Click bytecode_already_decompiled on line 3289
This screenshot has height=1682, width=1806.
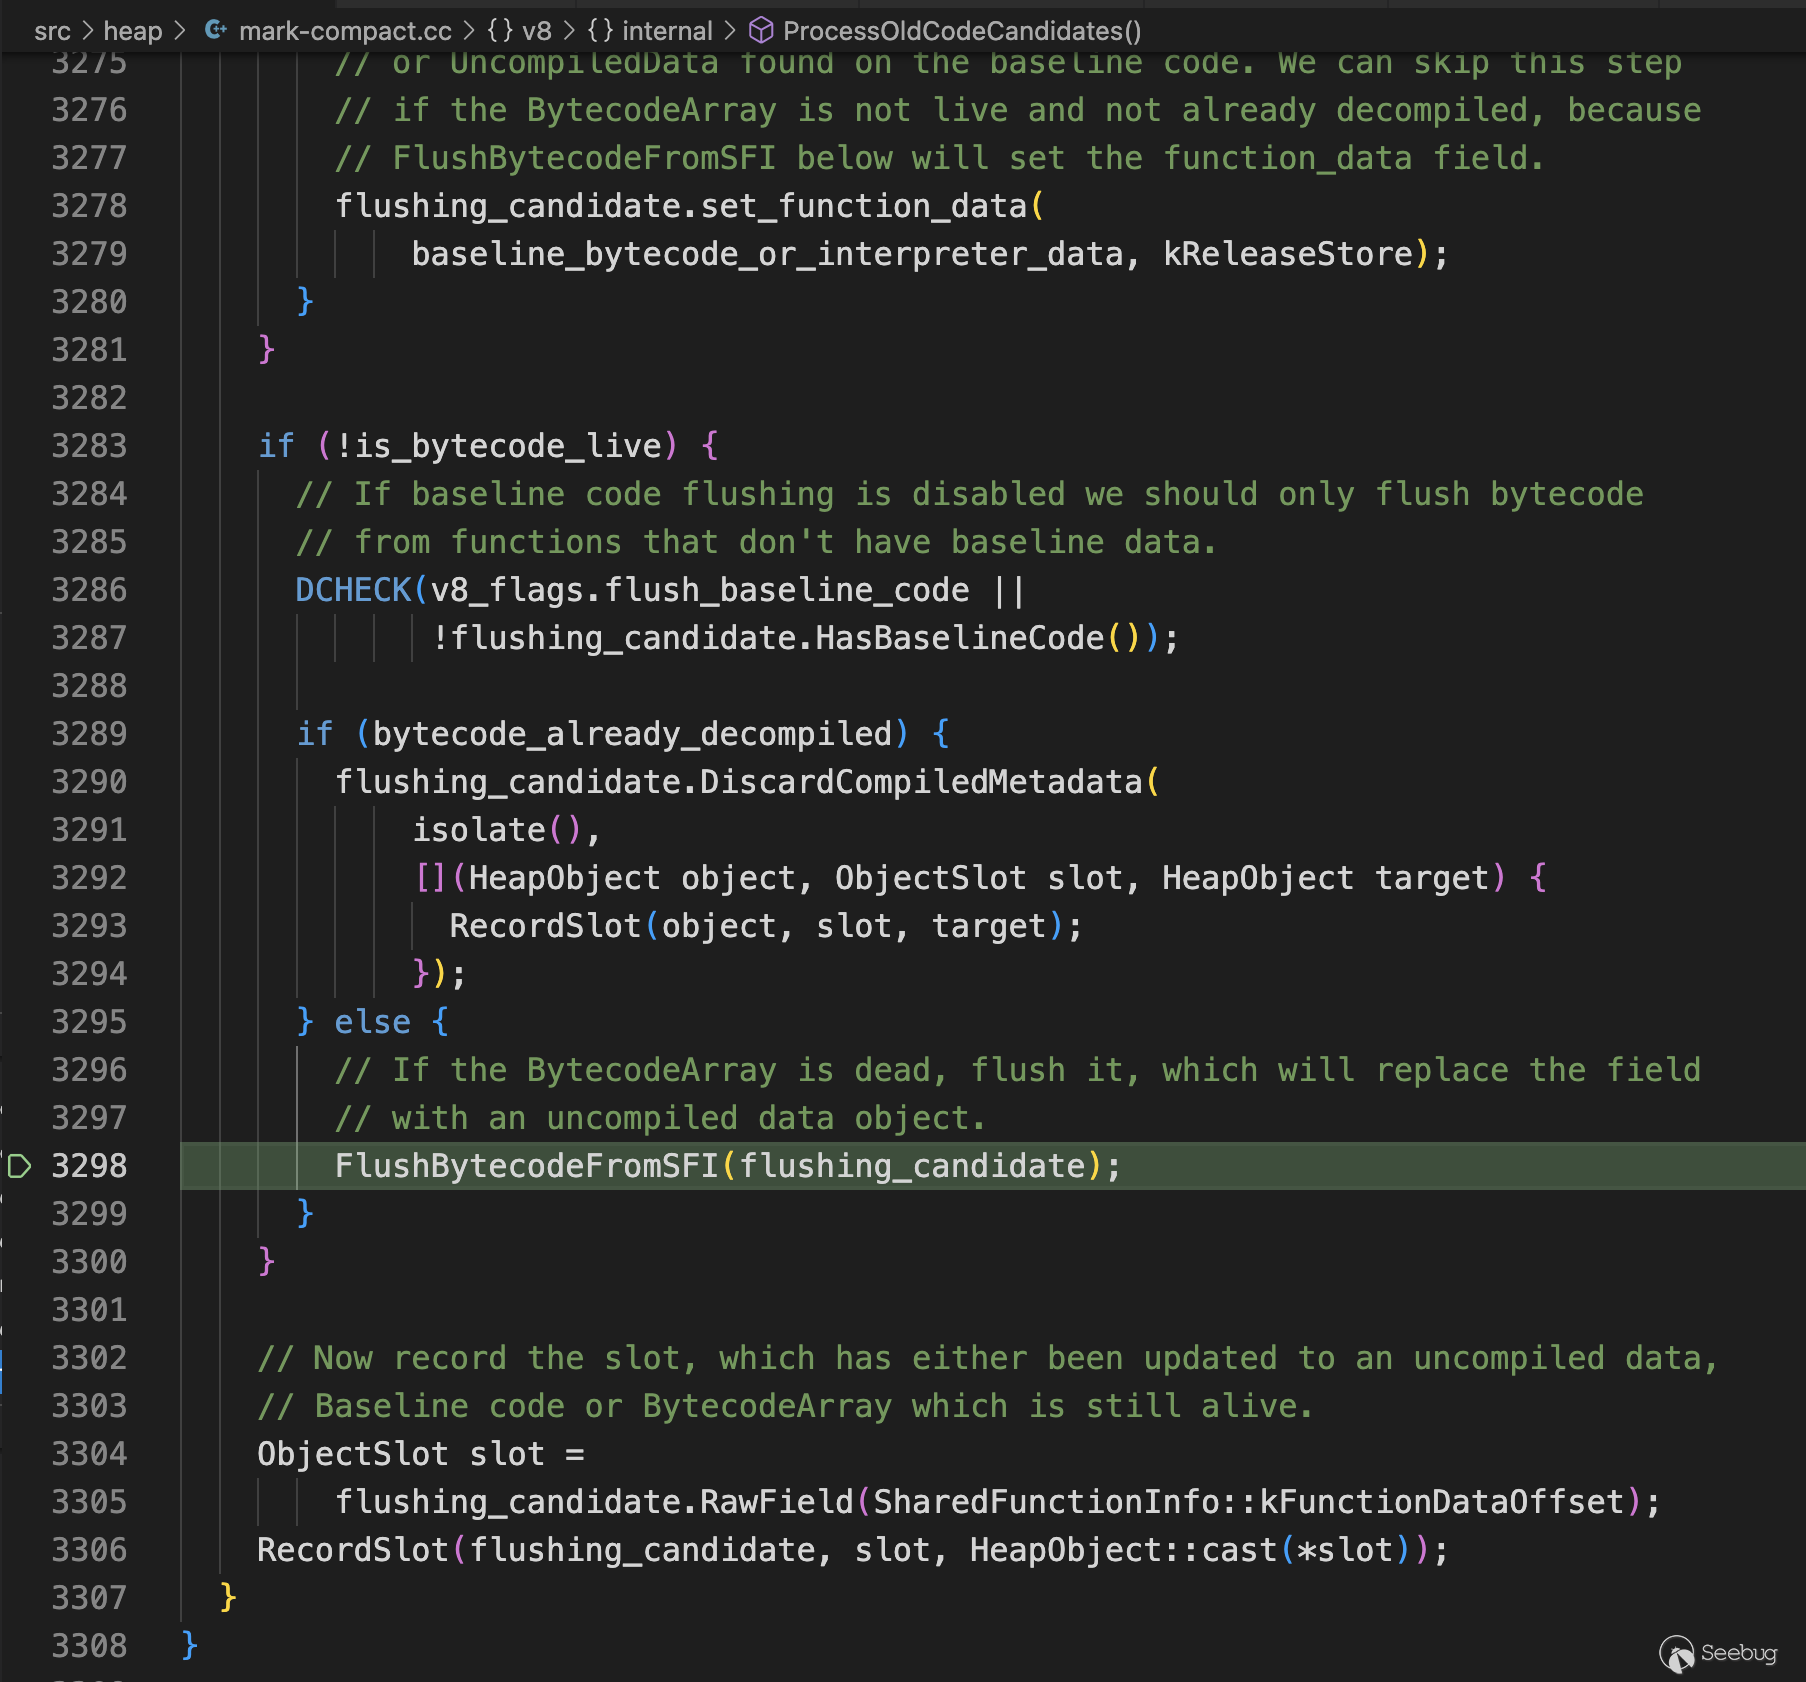(x=632, y=734)
